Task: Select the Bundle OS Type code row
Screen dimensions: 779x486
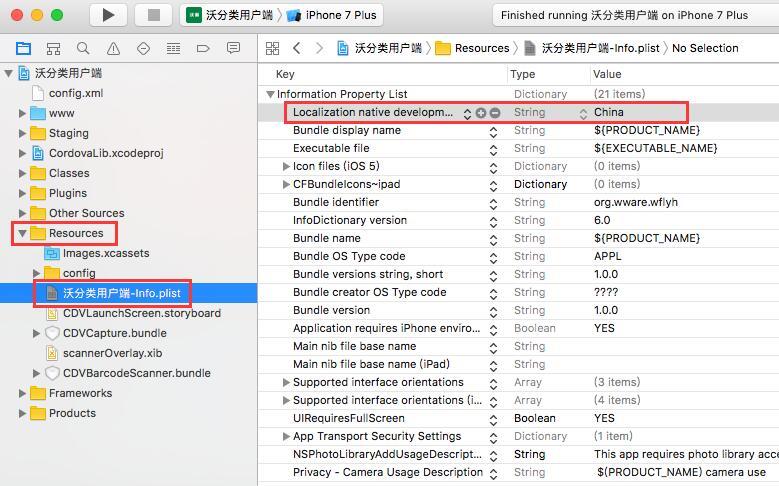Action: [518, 256]
